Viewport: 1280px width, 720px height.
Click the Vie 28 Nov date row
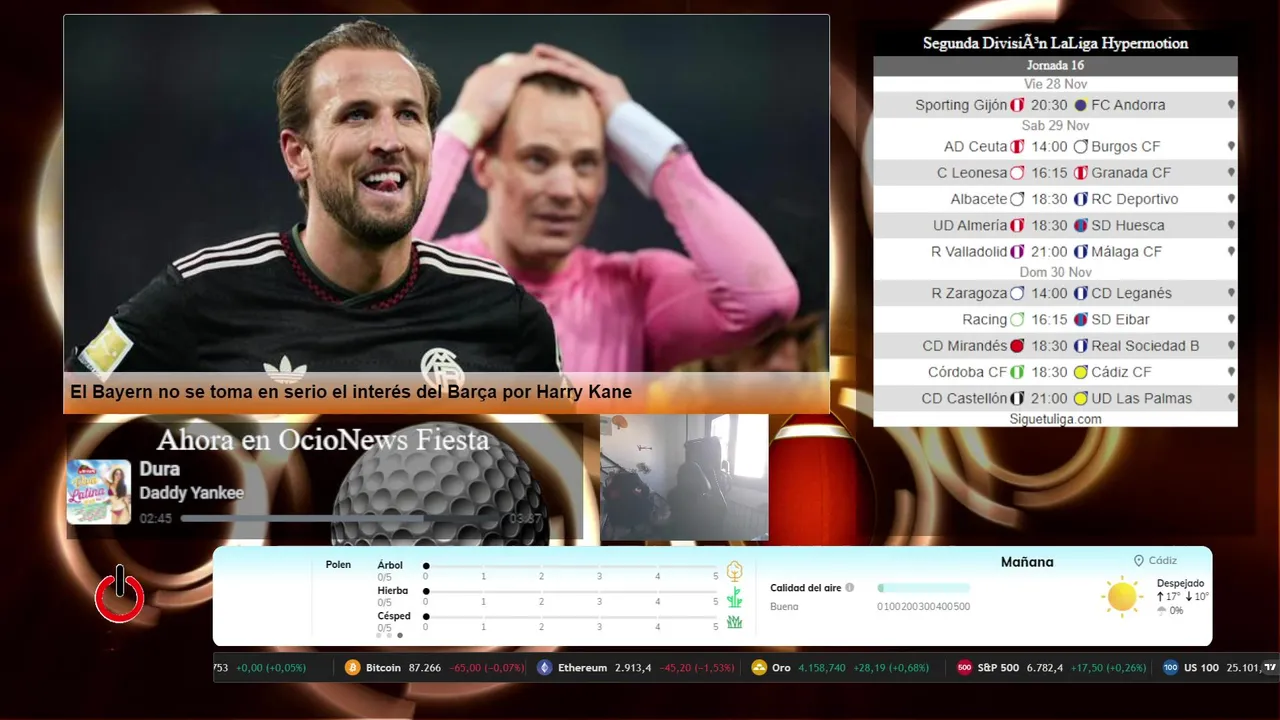[x=1055, y=85]
